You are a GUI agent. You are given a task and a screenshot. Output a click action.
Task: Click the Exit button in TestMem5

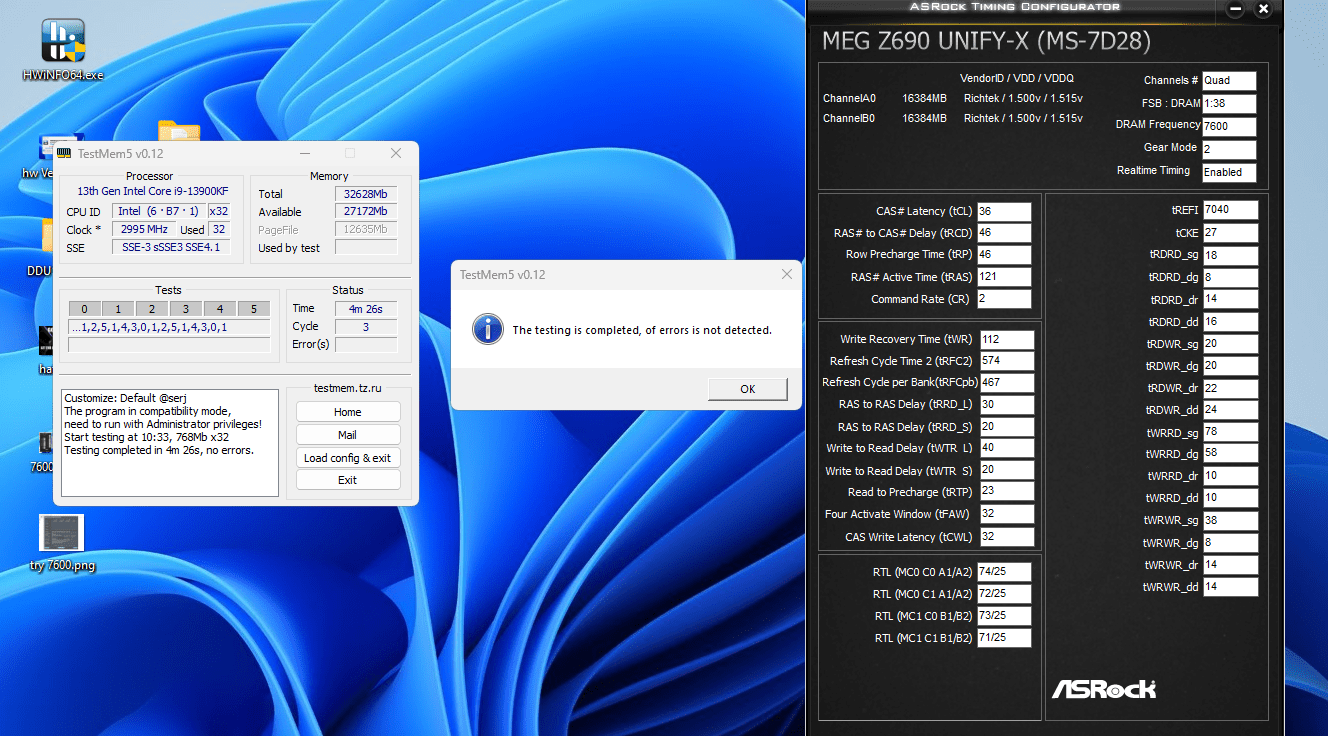348,480
